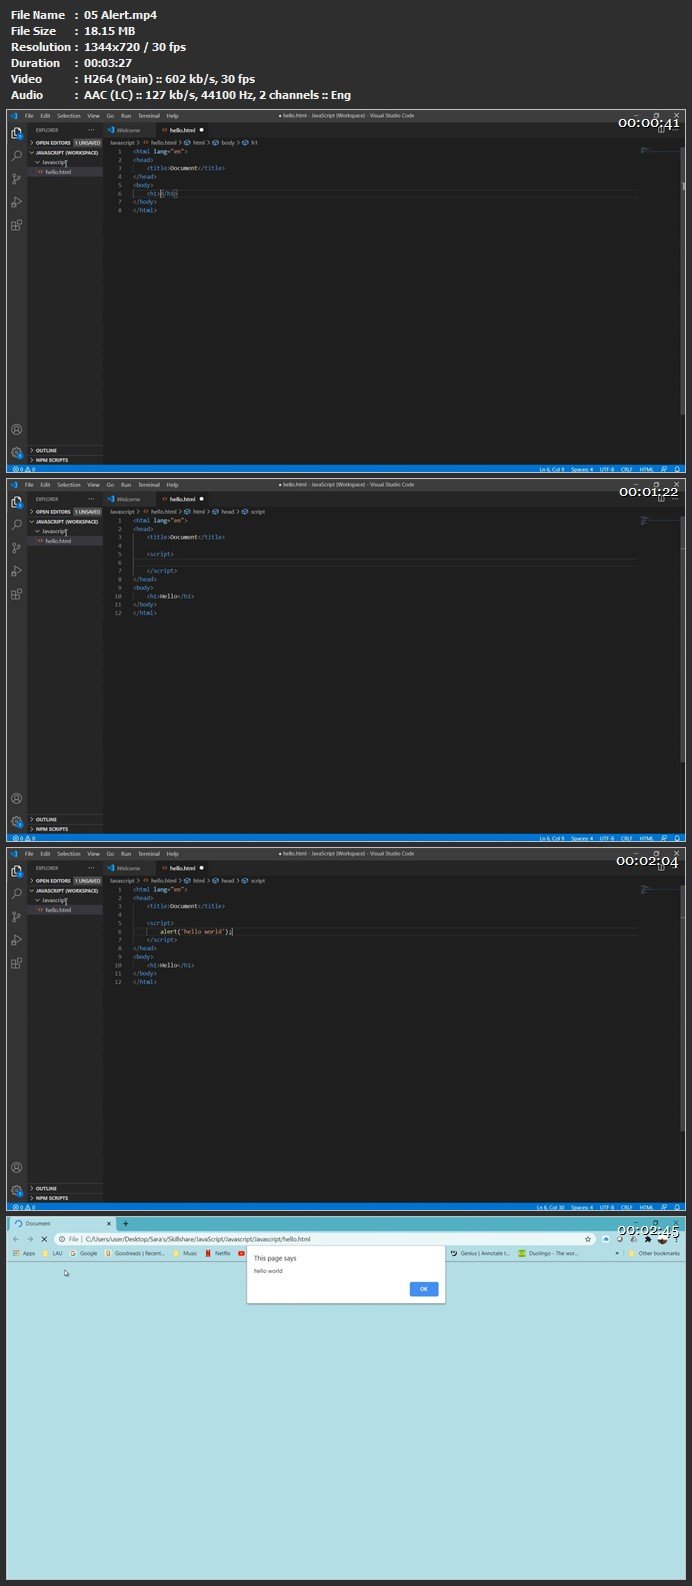The image size is (692, 1586).
Task: Expand NPM SCRIPTS section in the 00:02:04 frame
Action: (65, 1198)
